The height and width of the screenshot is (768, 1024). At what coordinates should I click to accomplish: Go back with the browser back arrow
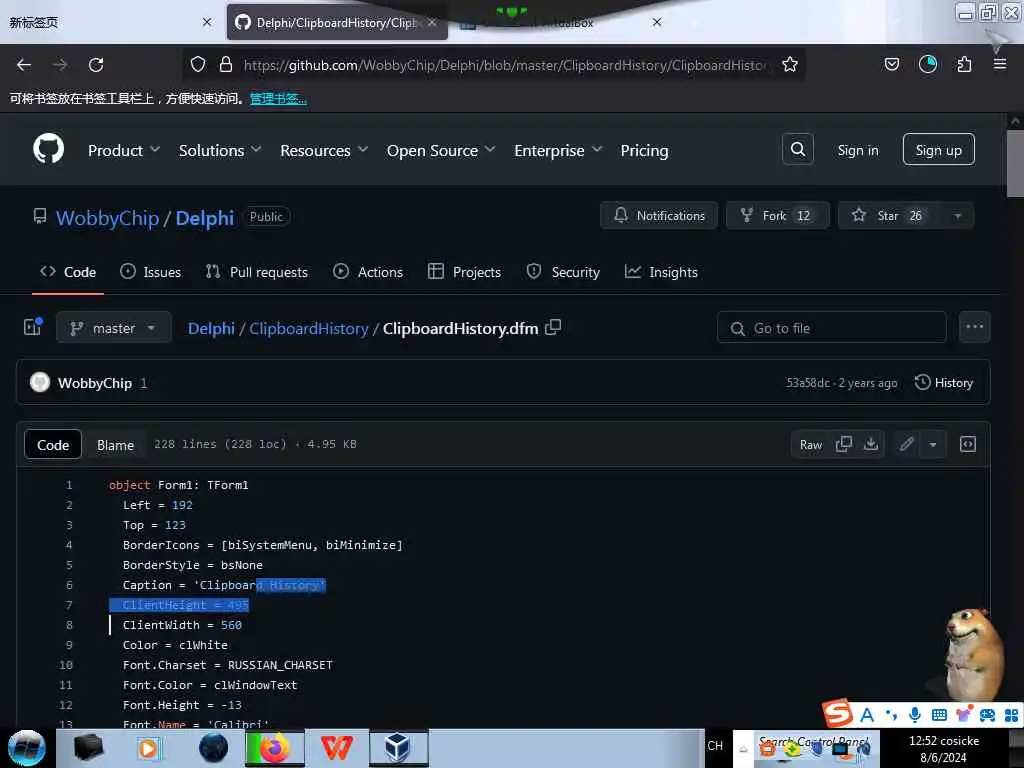click(x=24, y=65)
